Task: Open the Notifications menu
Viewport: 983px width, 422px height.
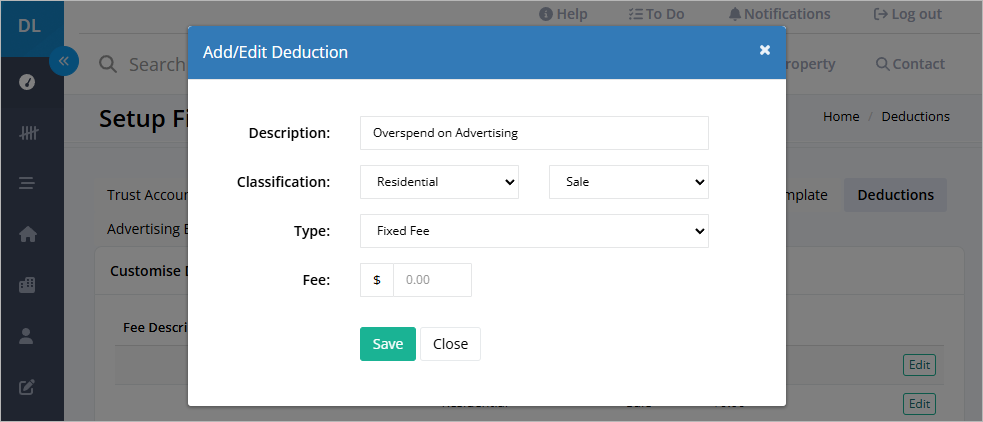Action: tap(779, 14)
